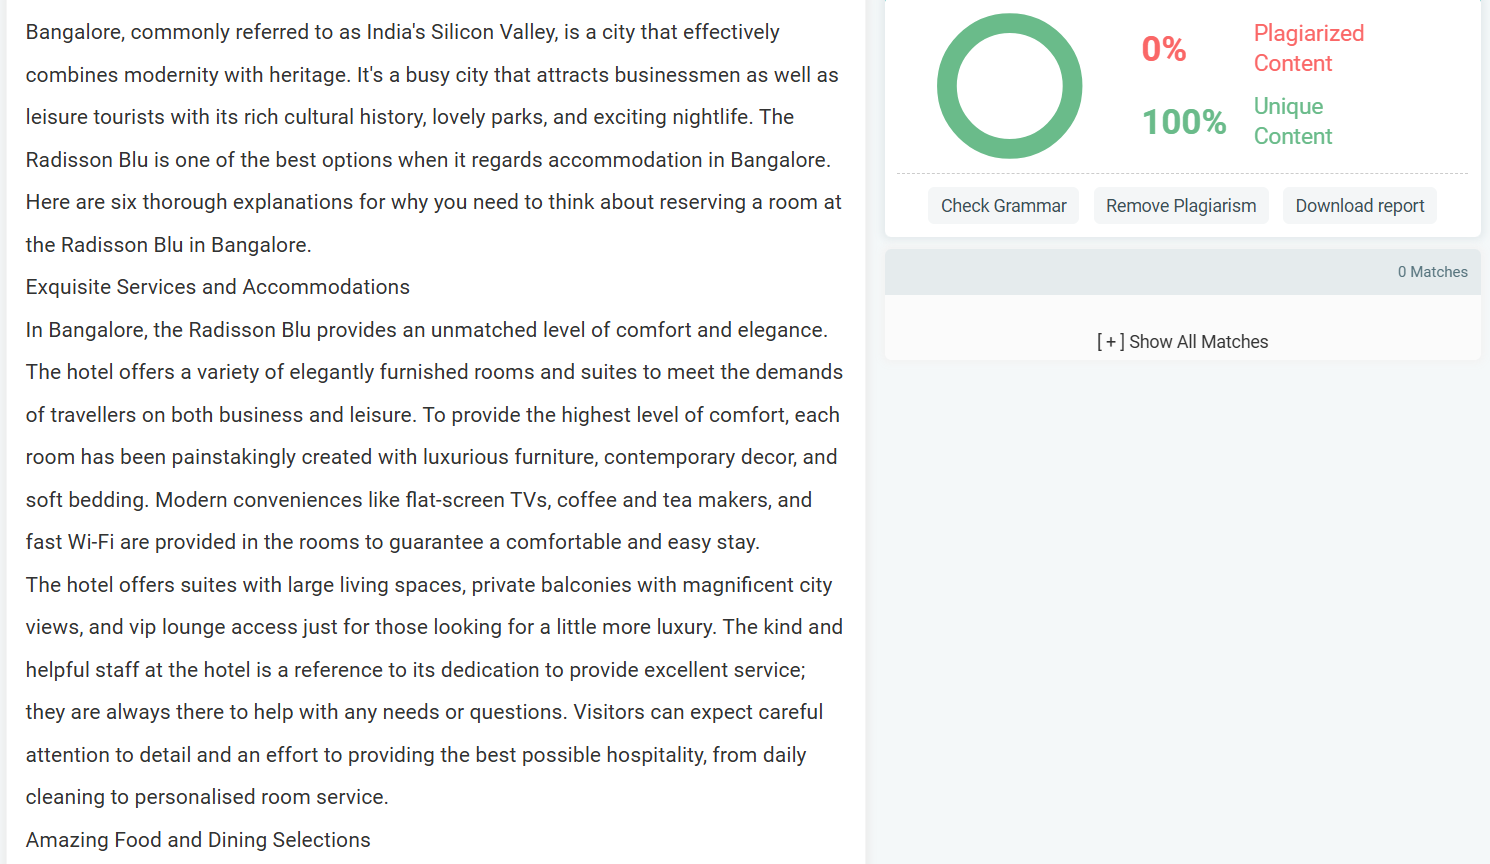The image size is (1490, 864).
Task: Click the line 'the Radisson Blu in Bangalore.'
Action: click(169, 245)
